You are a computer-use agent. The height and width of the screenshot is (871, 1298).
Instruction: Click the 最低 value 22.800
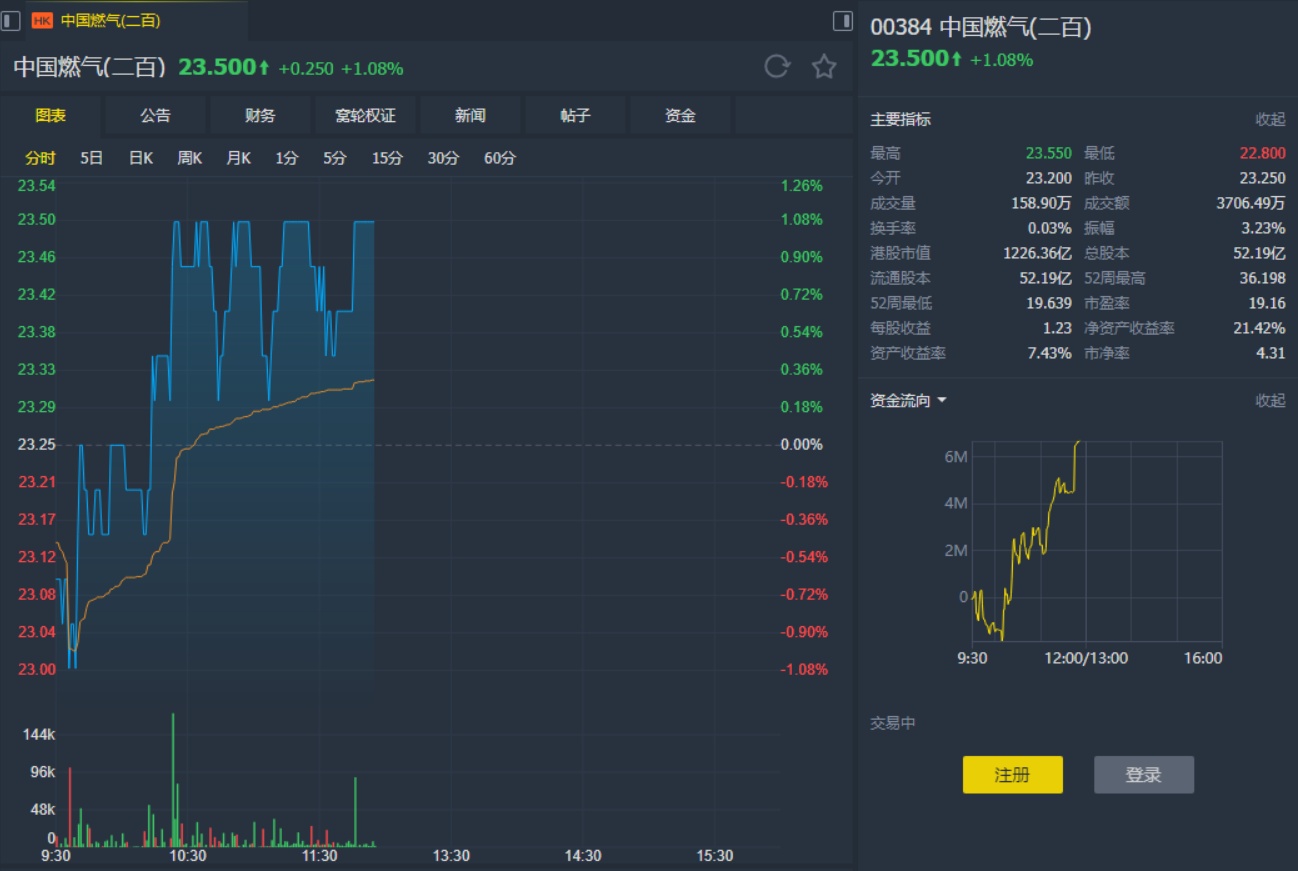click(1262, 154)
